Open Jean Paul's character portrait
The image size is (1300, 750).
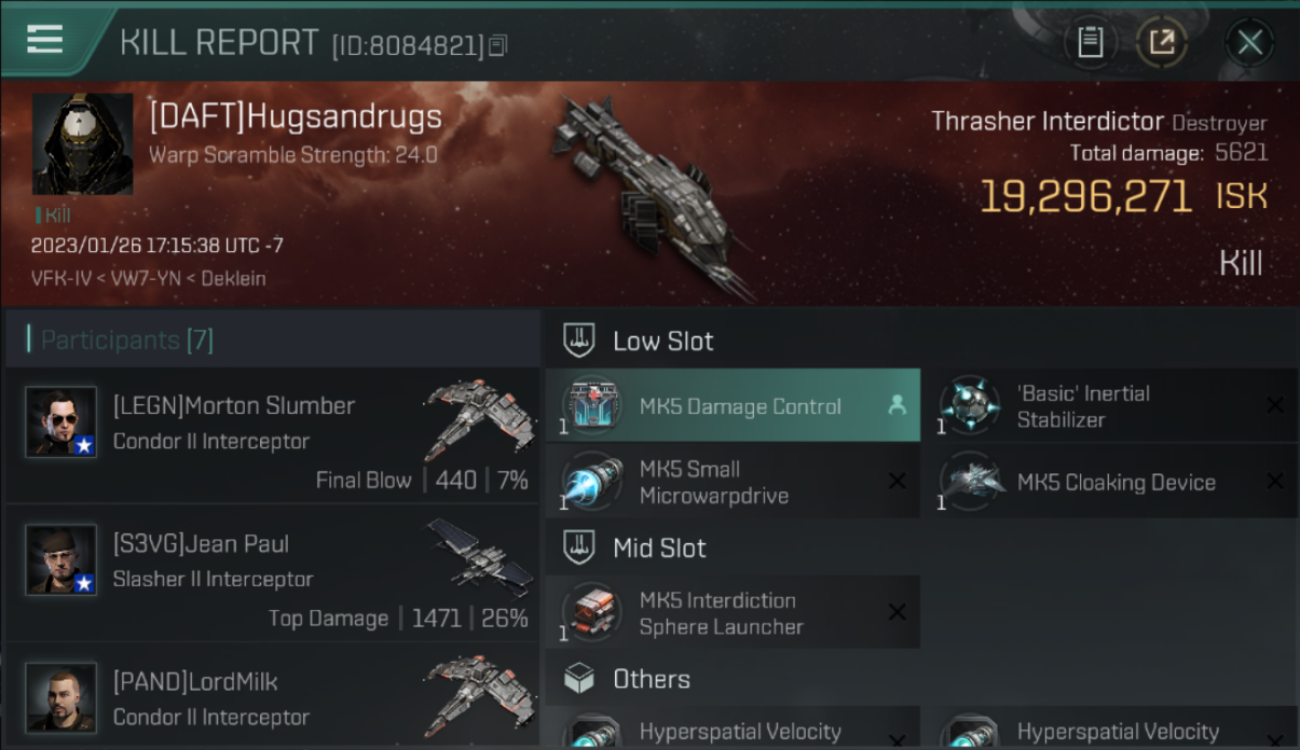coord(61,559)
